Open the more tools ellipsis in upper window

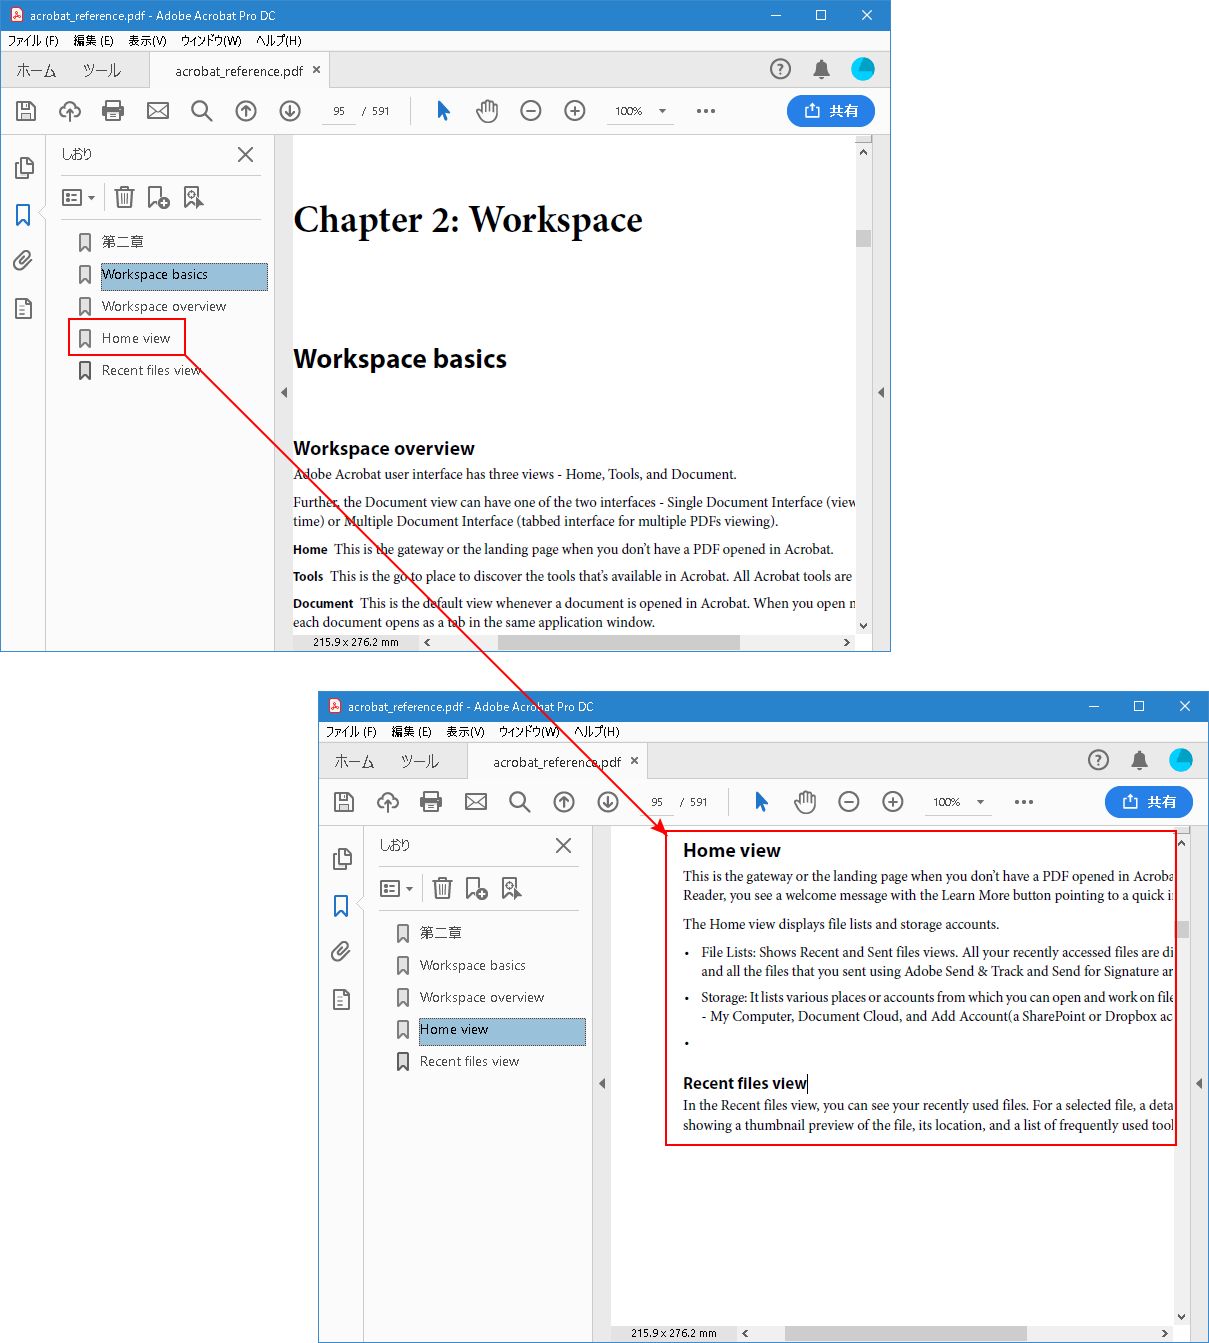point(706,111)
